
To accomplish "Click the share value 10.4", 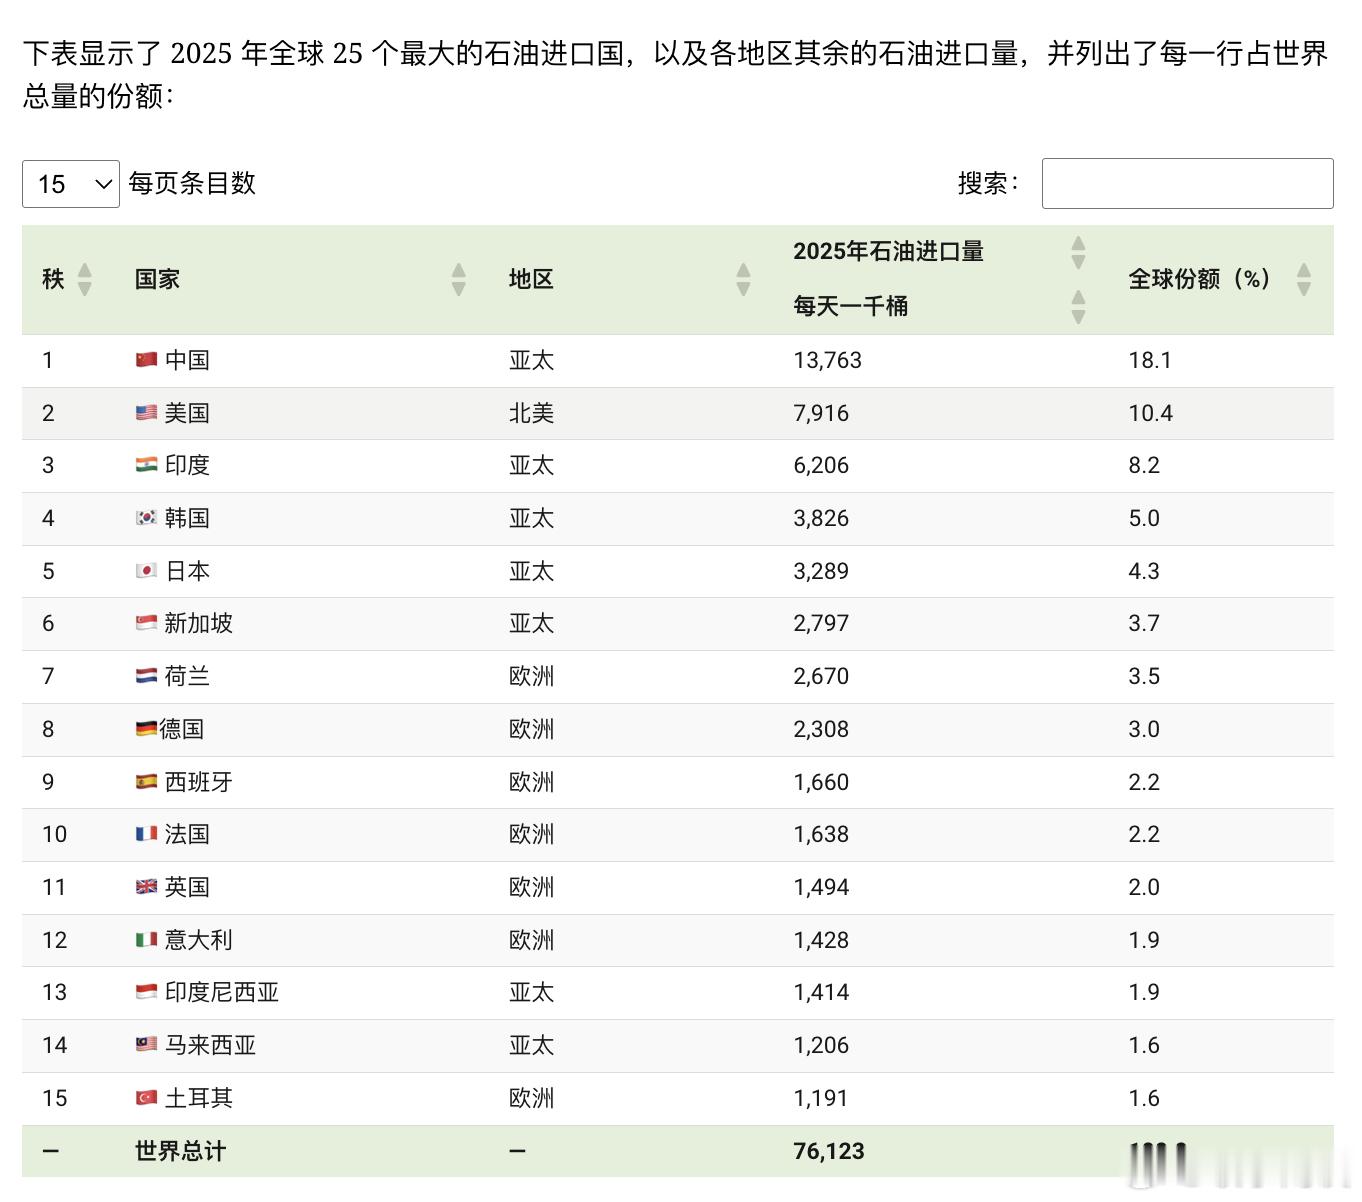I will tap(1151, 413).
